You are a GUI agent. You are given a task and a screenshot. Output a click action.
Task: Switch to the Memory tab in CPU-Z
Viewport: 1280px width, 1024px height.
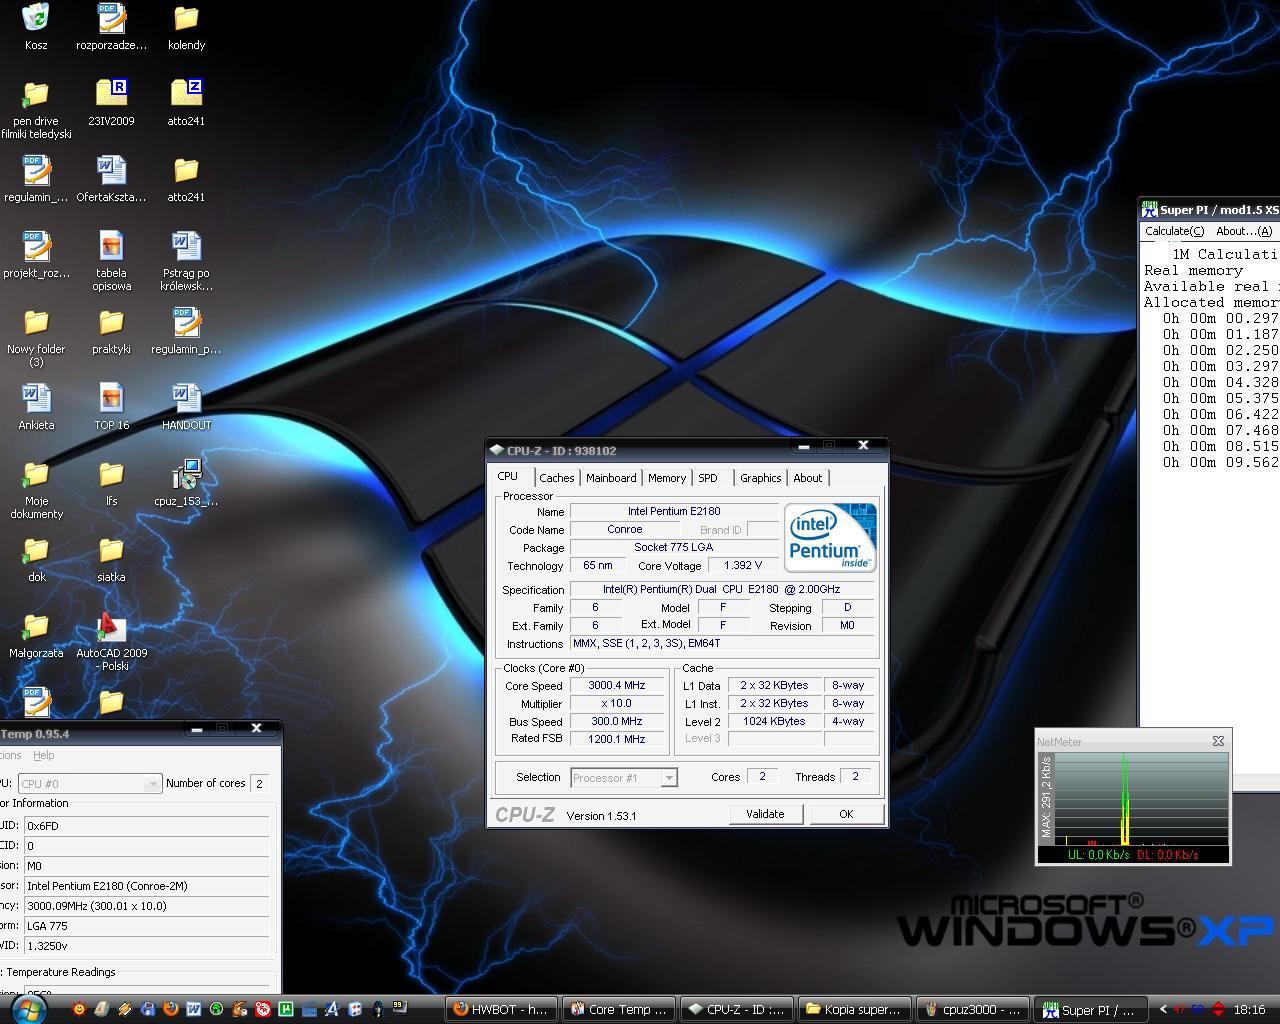(x=667, y=478)
